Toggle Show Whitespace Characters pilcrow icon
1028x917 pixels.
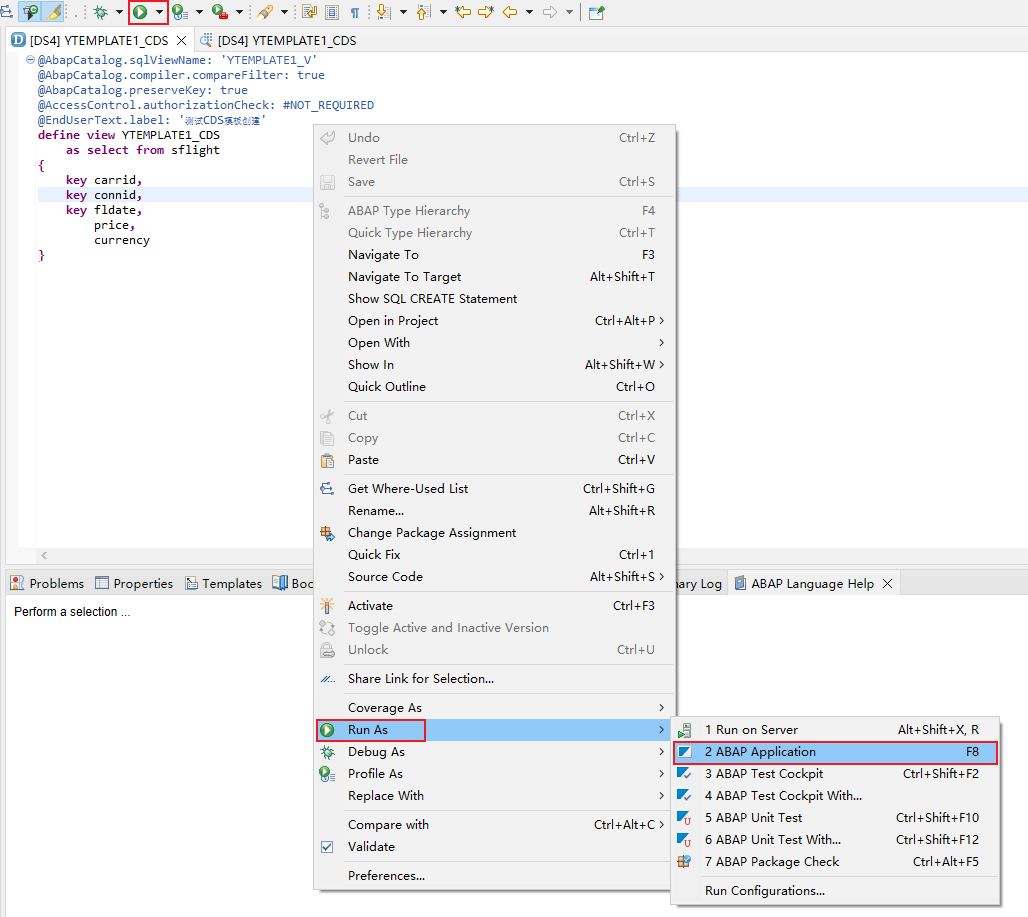tap(355, 12)
